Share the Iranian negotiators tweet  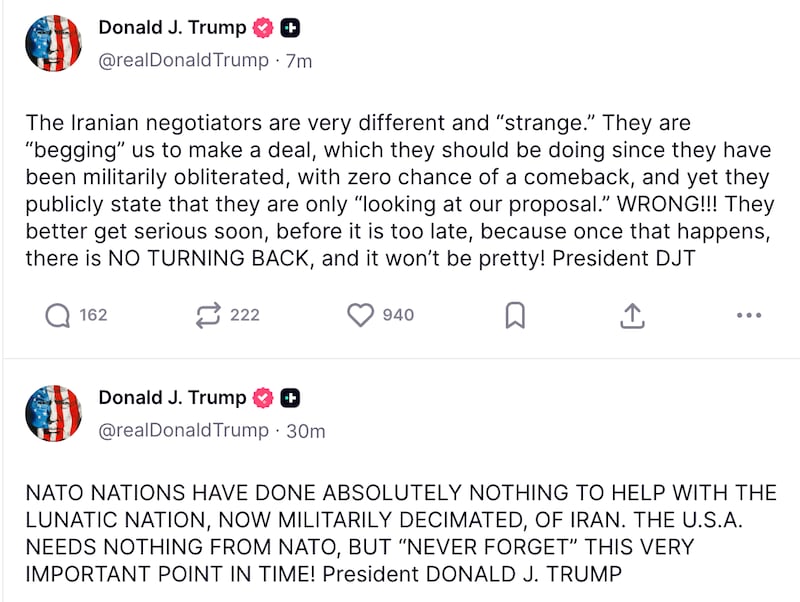tap(632, 313)
